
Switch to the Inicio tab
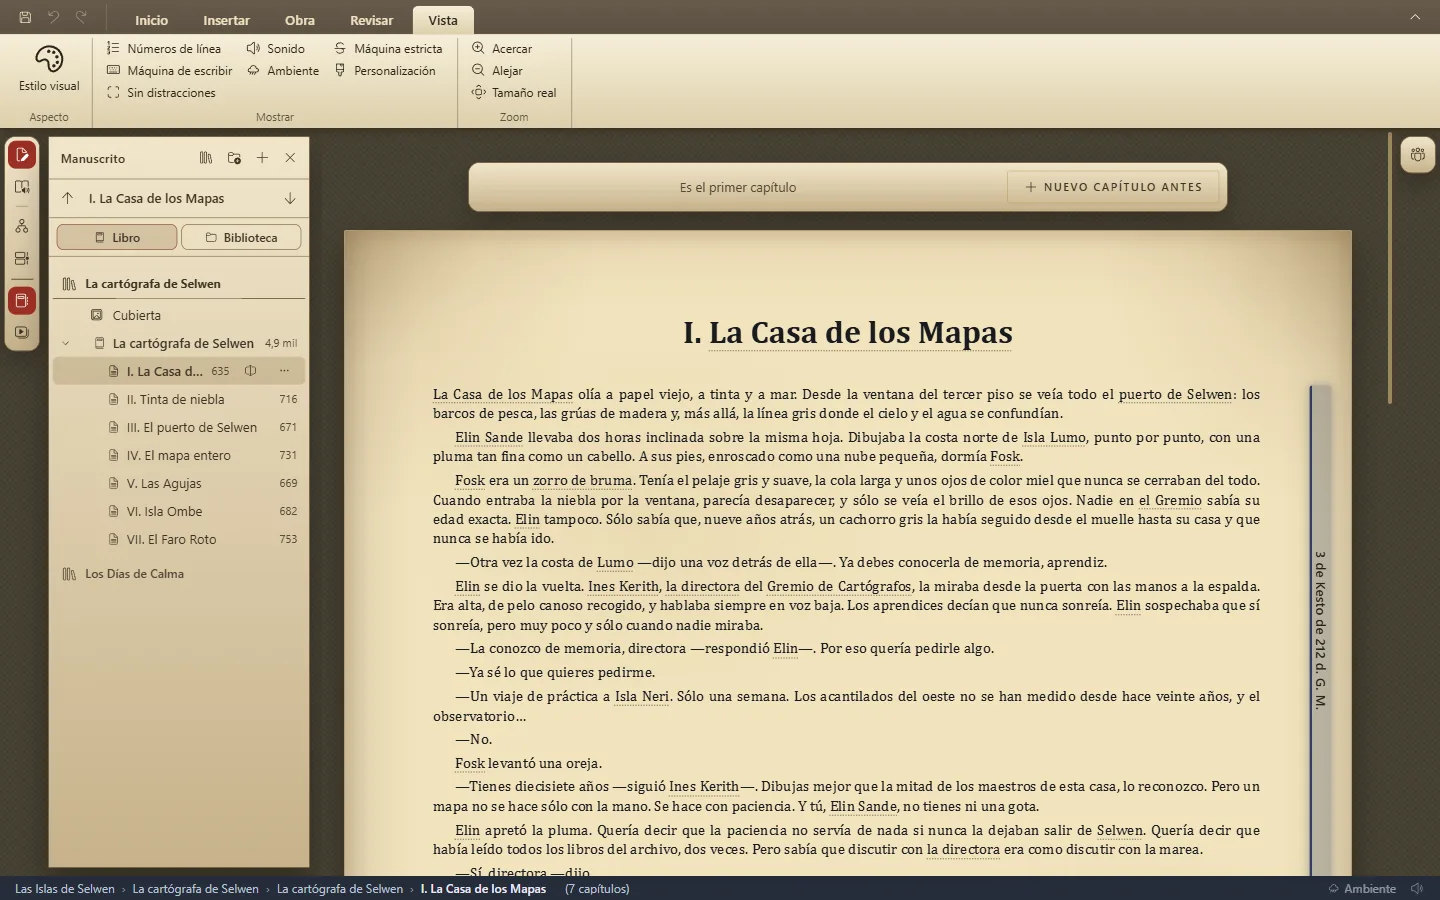tap(152, 20)
